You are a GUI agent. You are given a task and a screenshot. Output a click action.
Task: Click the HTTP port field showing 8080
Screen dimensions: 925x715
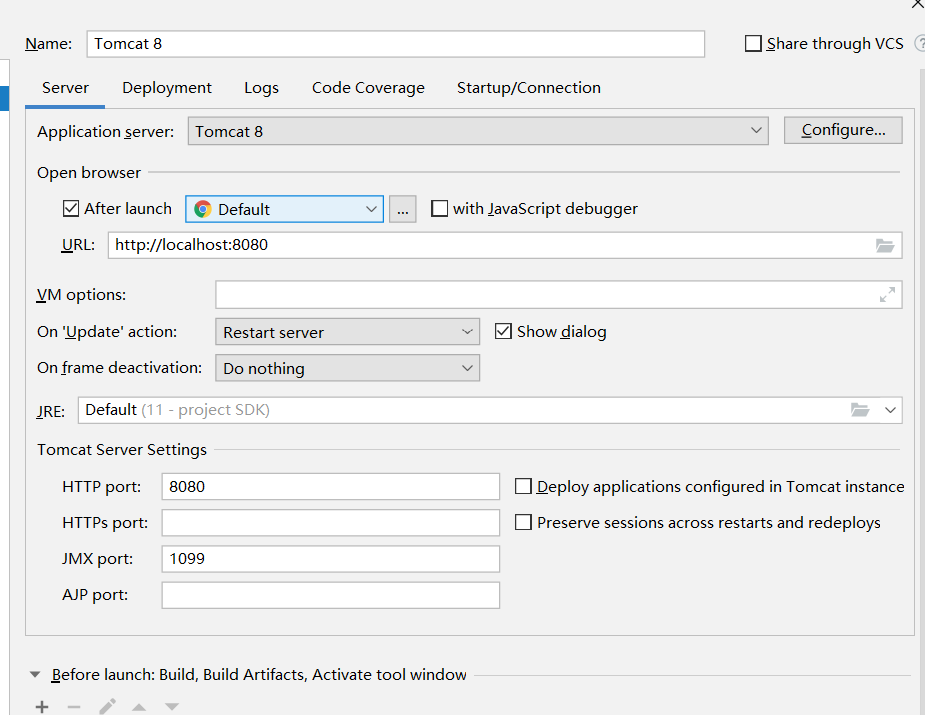coord(330,487)
